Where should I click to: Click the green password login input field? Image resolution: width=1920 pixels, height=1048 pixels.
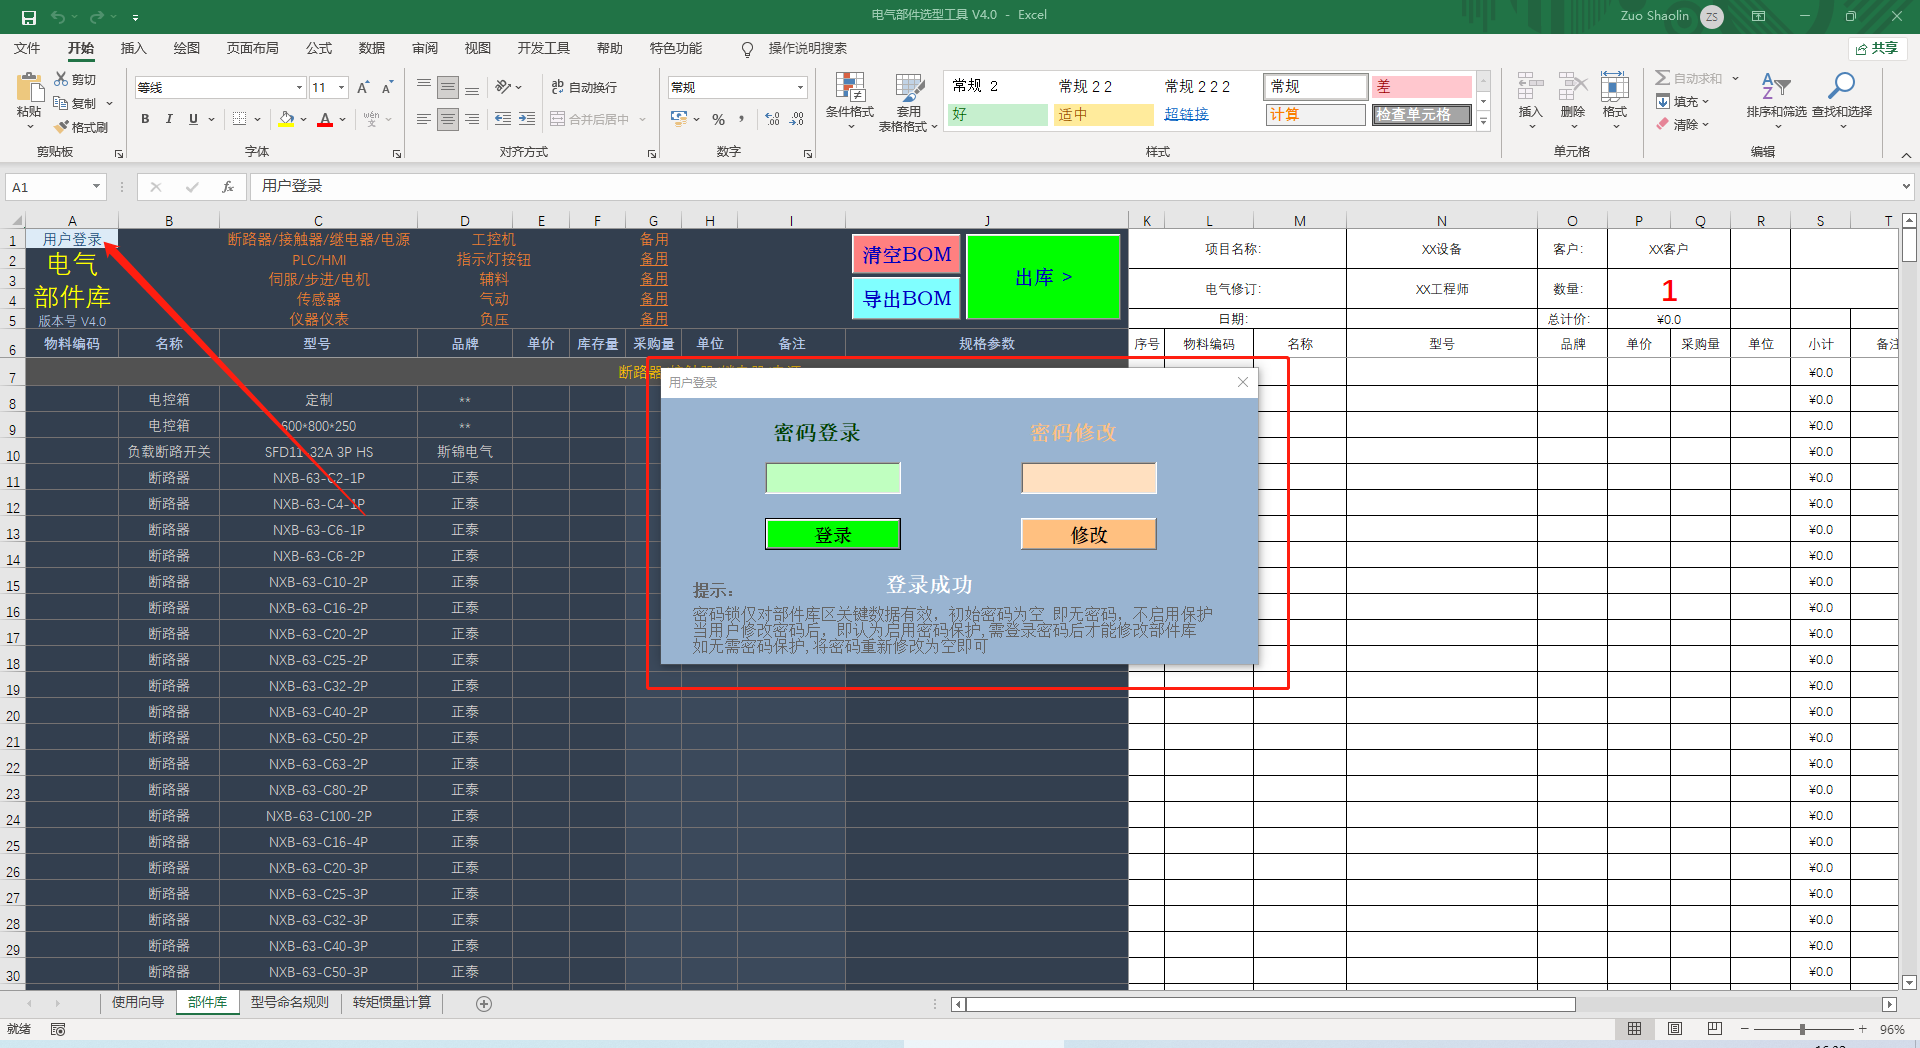832,478
